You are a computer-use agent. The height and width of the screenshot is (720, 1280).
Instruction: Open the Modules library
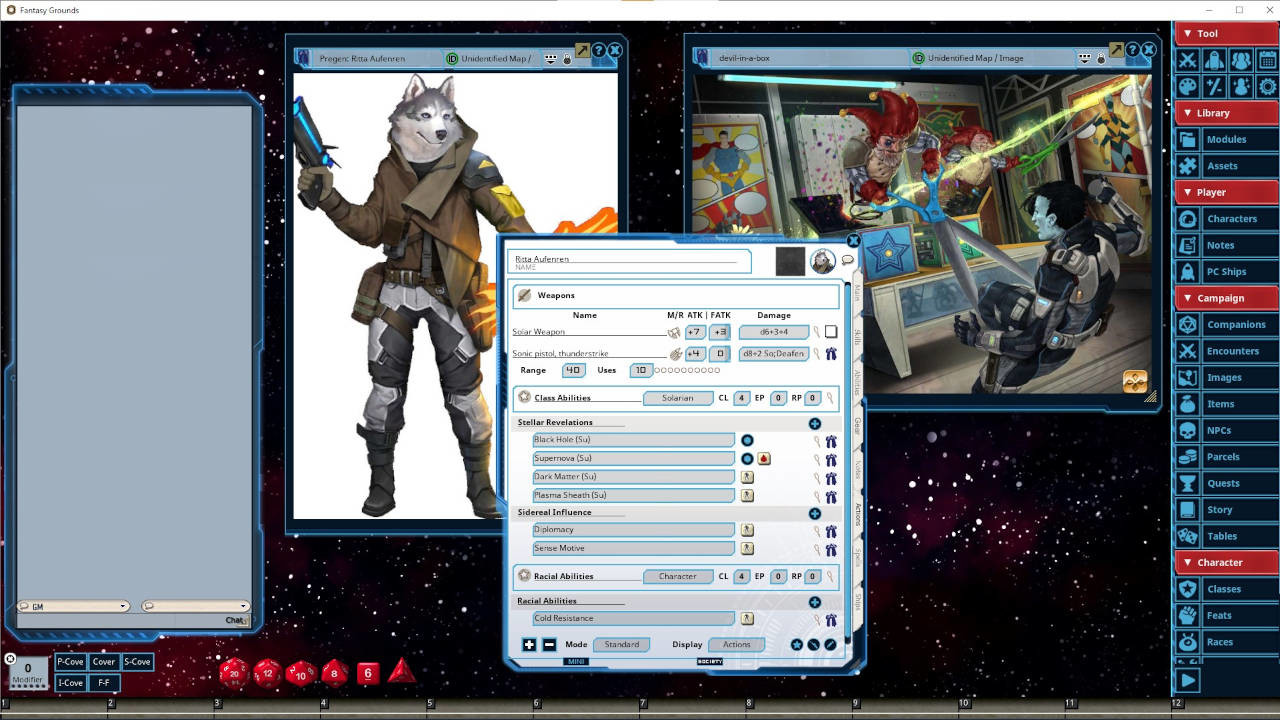tap(1226, 139)
